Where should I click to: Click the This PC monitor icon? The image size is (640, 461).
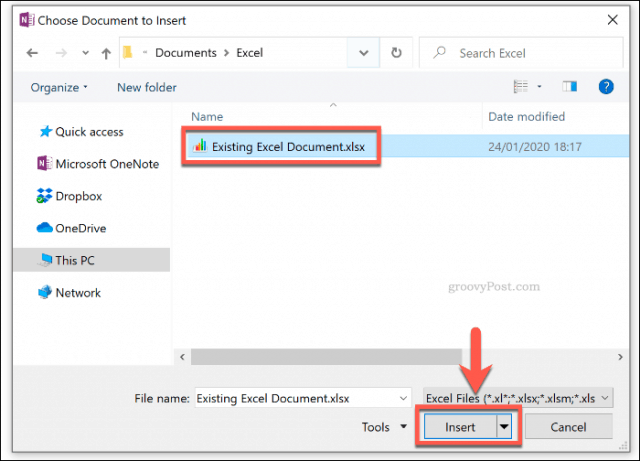[x=46, y=259]
